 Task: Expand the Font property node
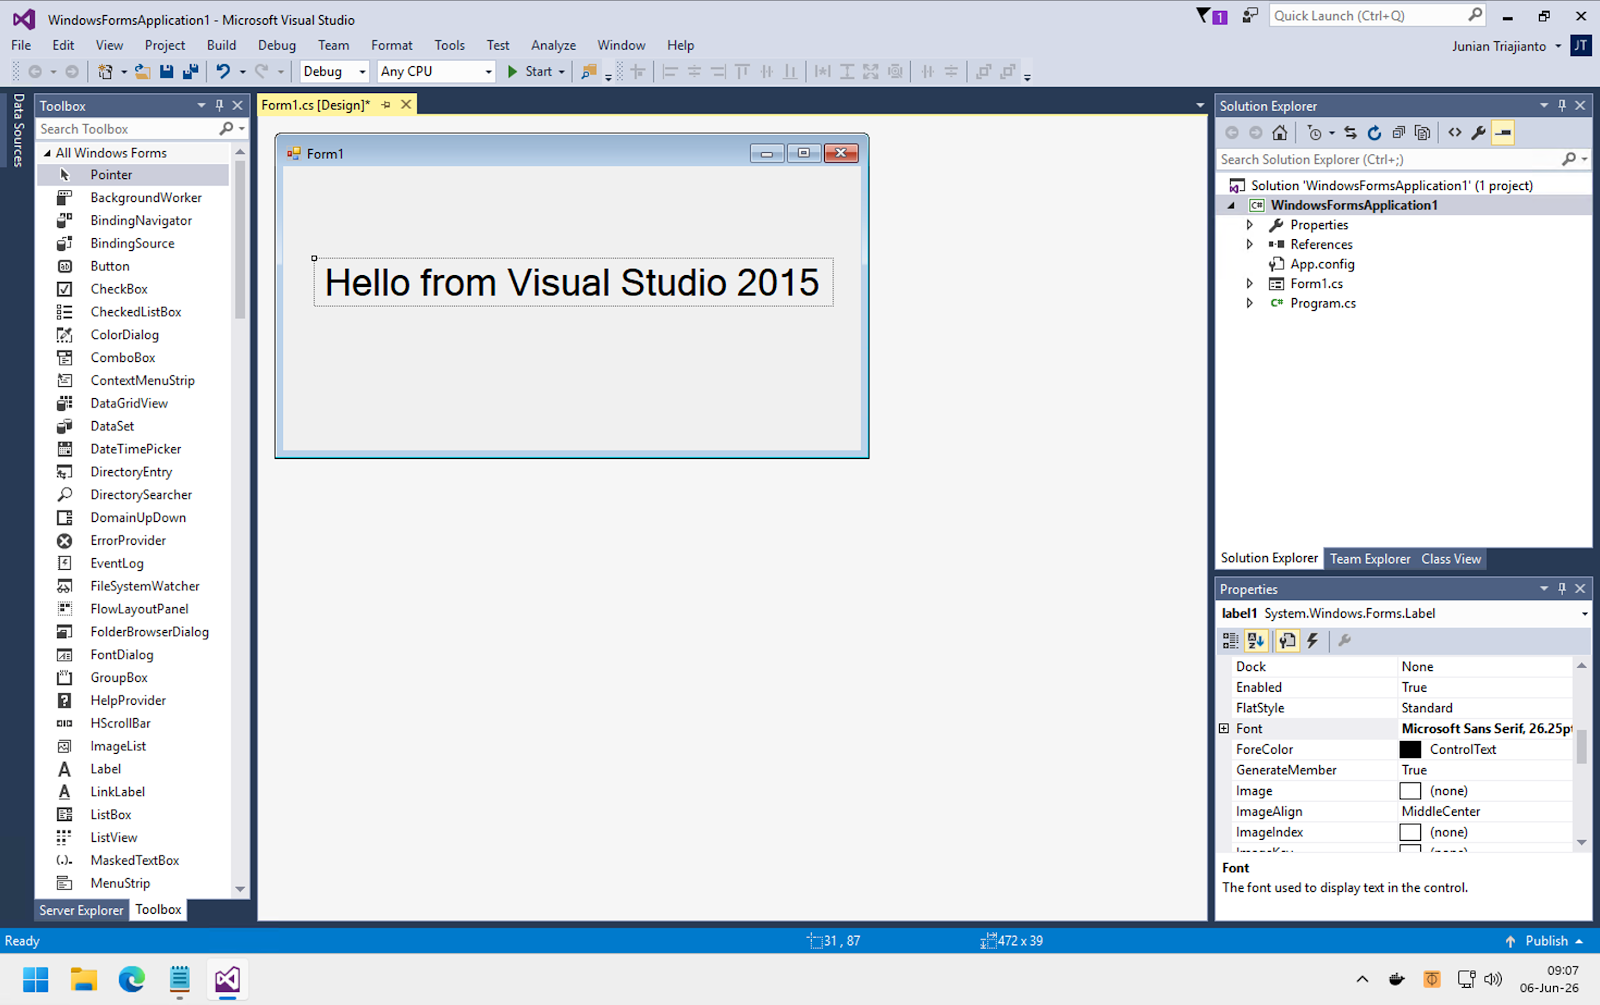(1224, 729)
